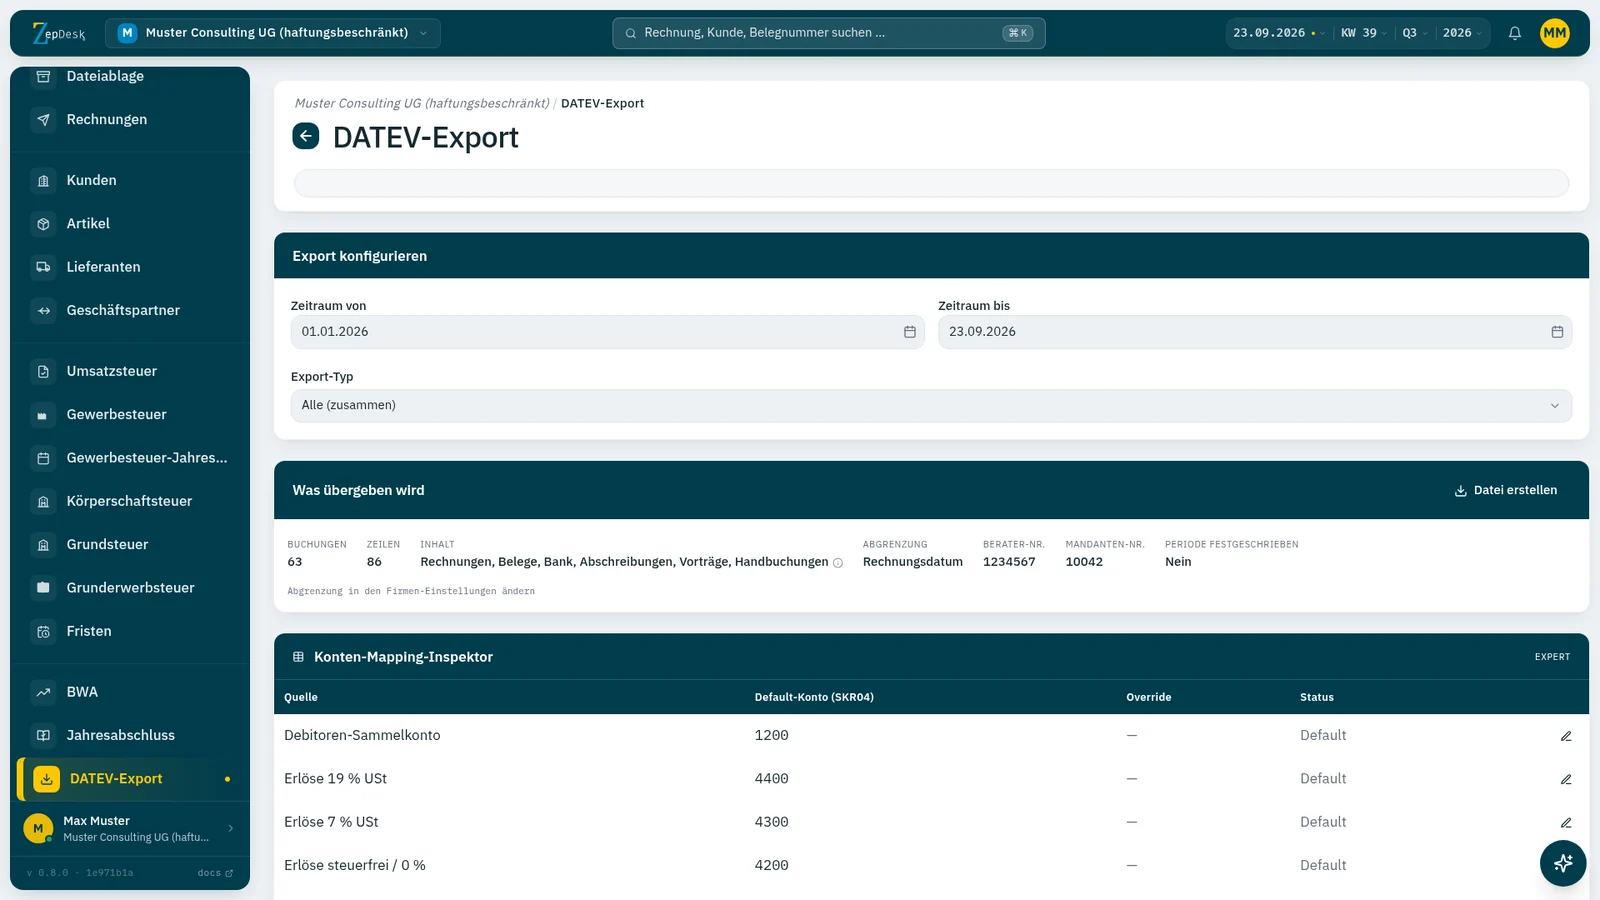
Task: Open calendar picker for Zeitraum bis
Action: (1557, 332)
